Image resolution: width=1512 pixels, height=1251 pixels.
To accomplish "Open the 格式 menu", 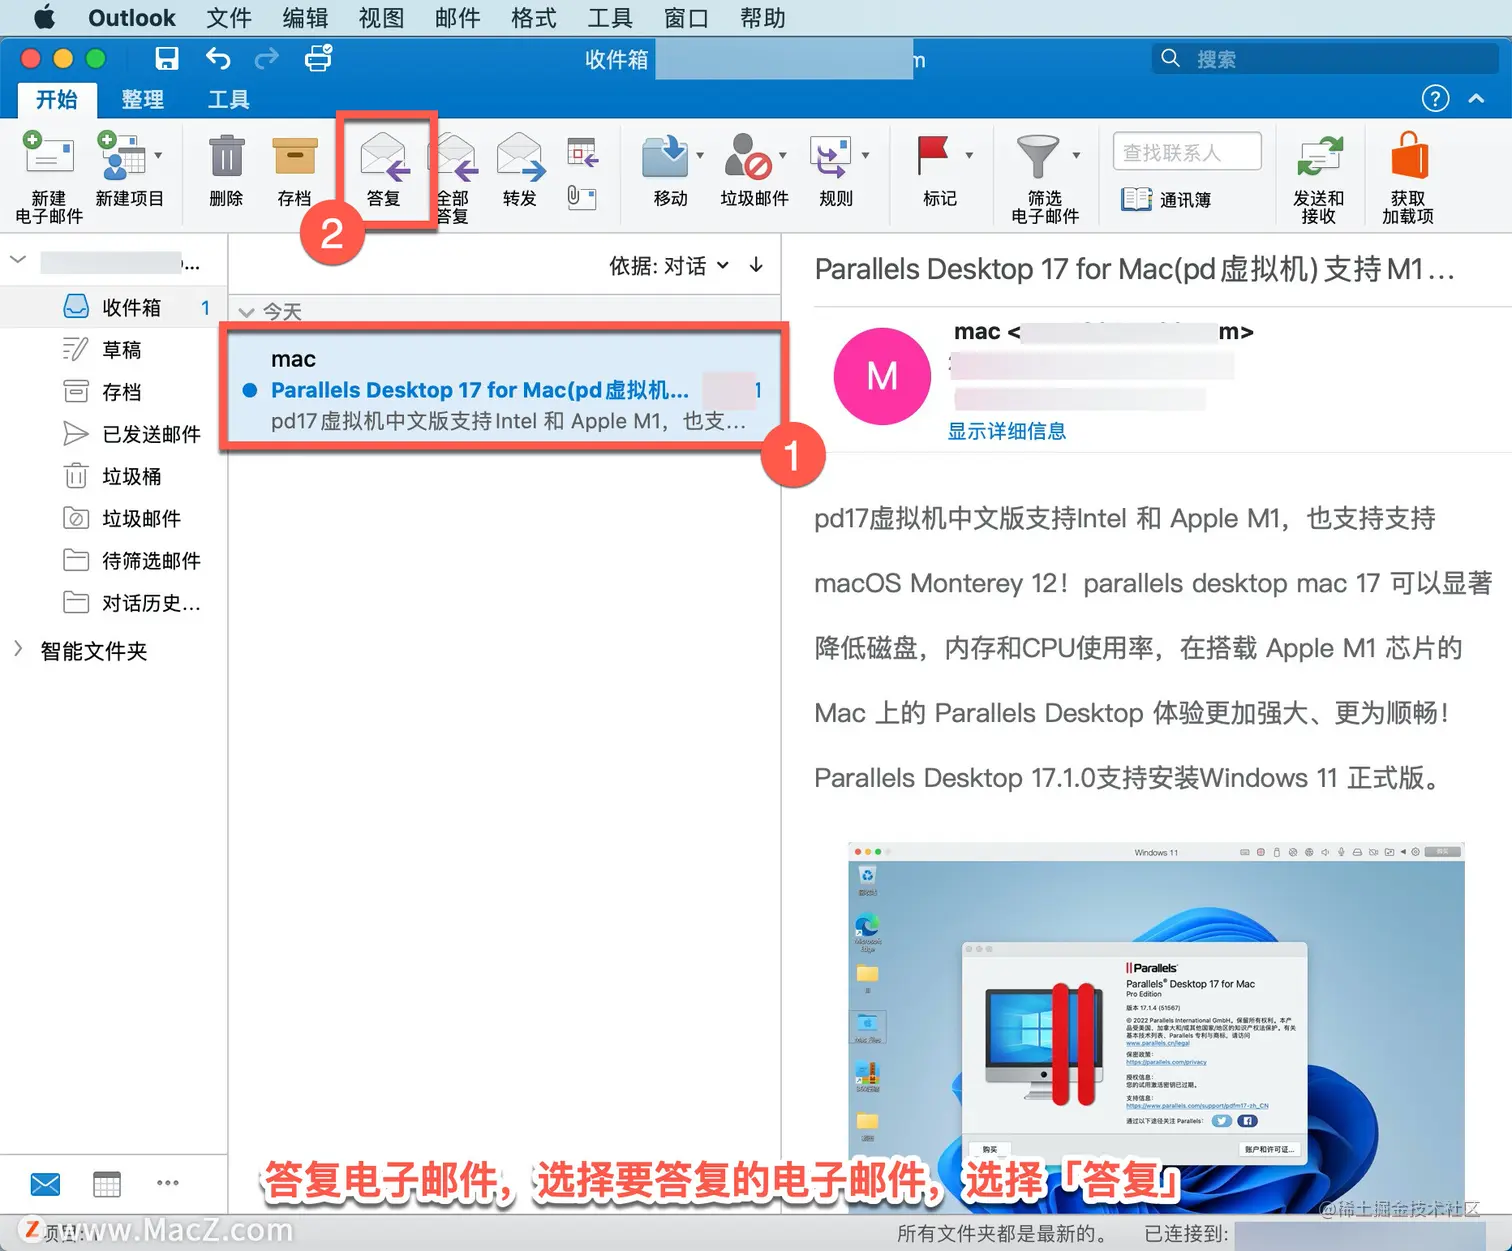I will (533, 18).
